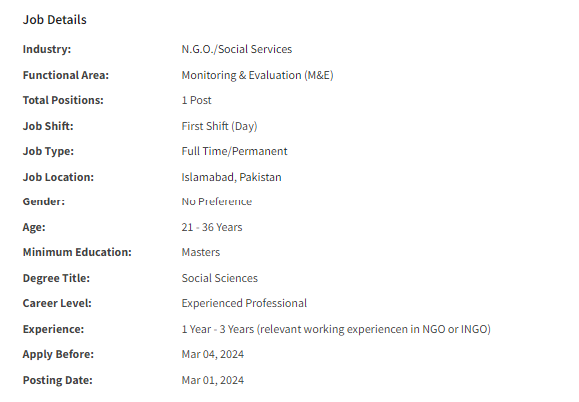Select the N.G.O./Social Services industry value
This screenshot has width=579, height=402.
237,49
